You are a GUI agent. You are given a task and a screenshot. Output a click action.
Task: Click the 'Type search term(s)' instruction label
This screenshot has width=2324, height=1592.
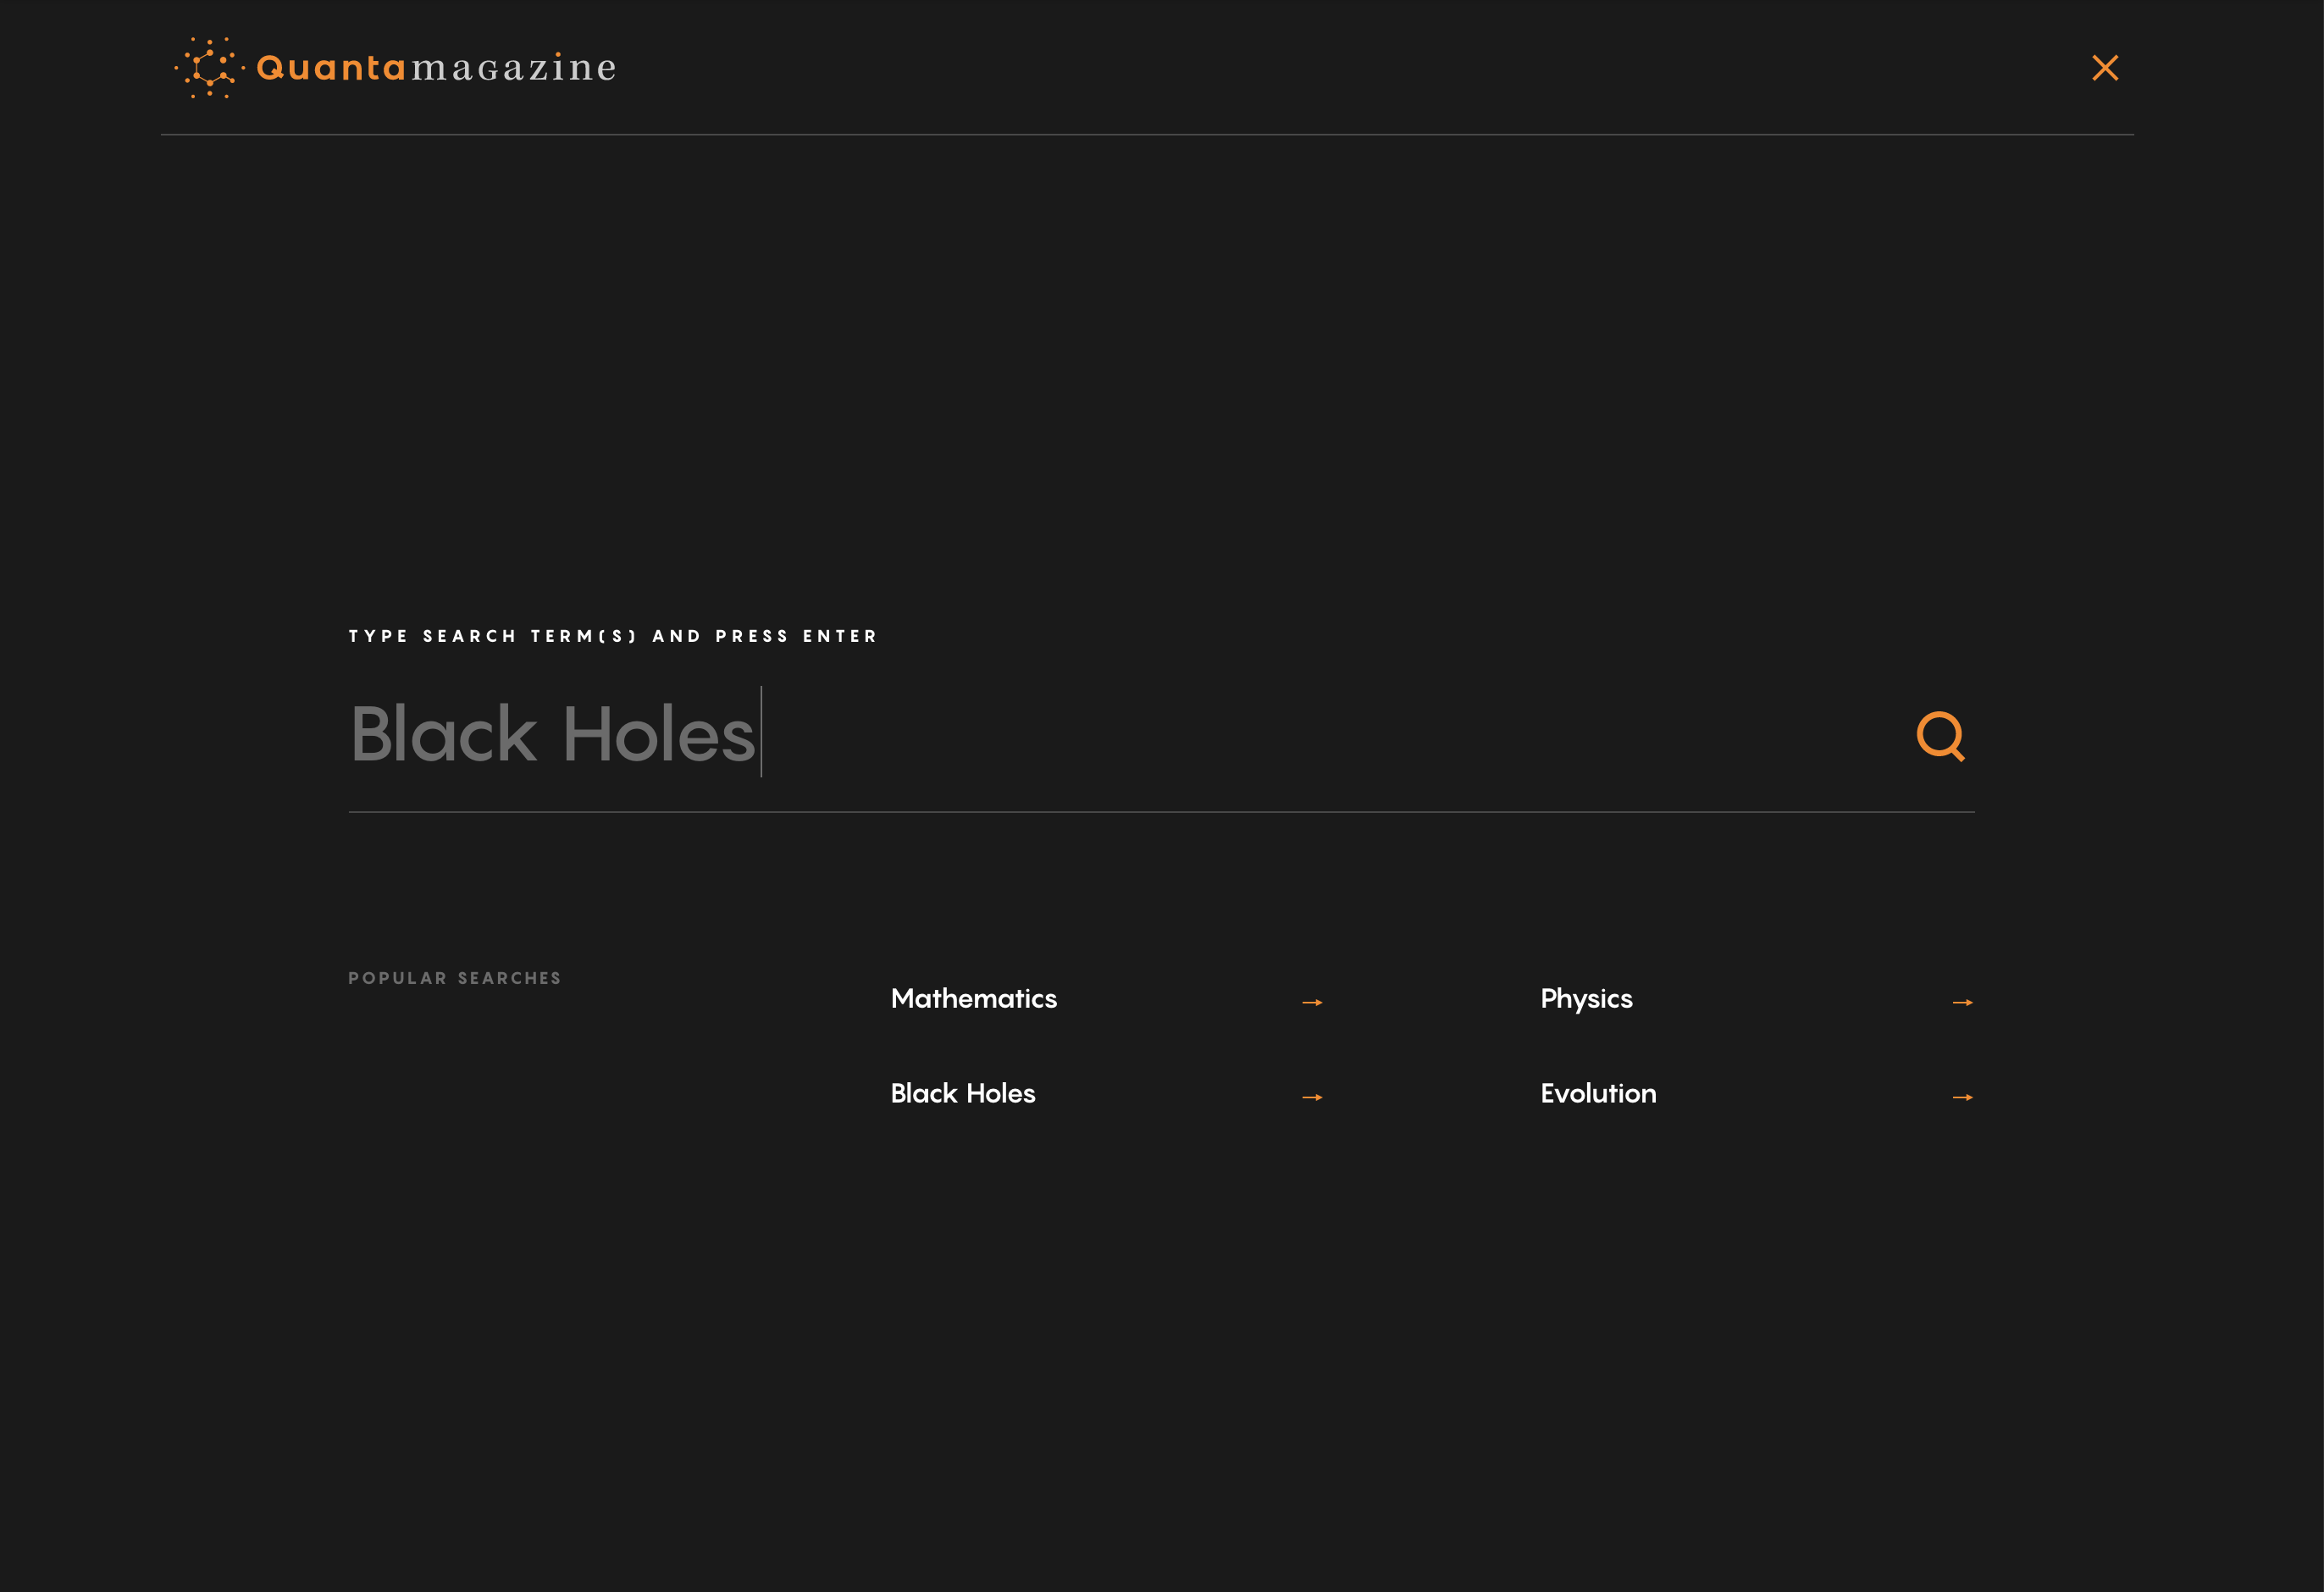pyautogui.click(x=612, y=636)
